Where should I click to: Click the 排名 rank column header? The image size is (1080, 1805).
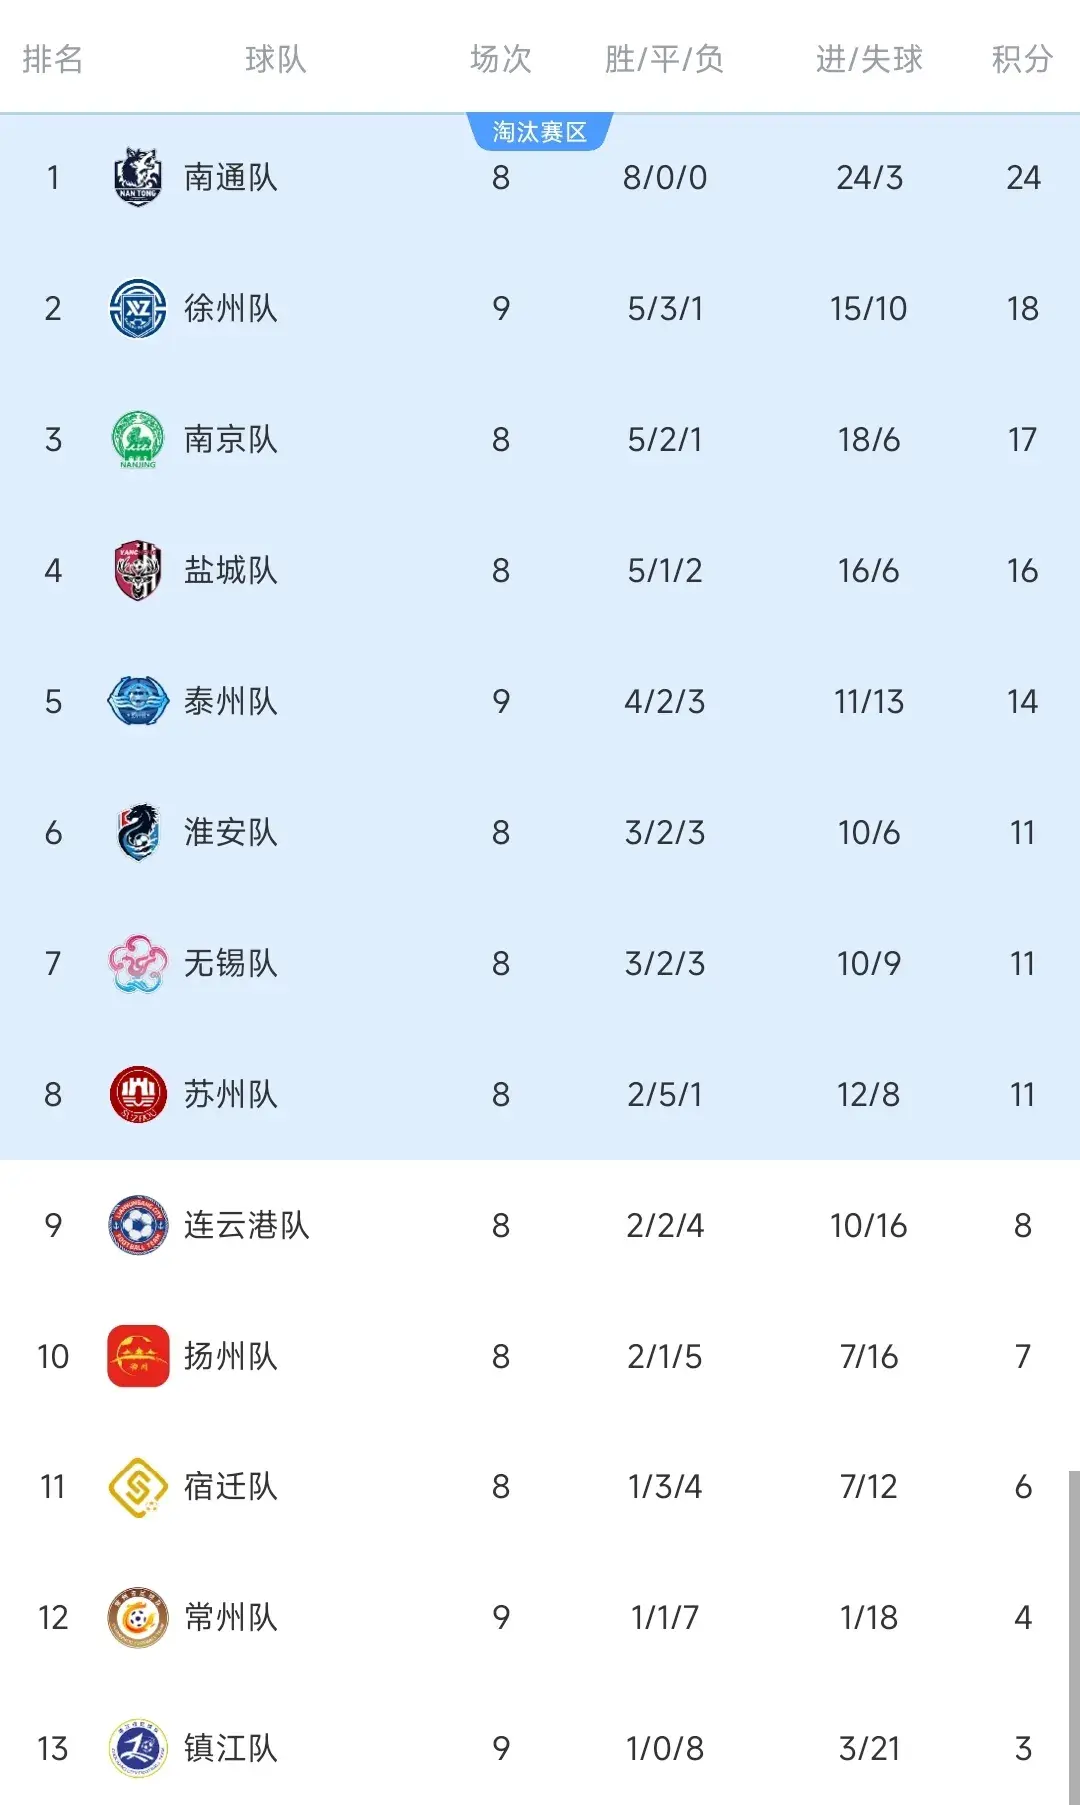point(54,60)
